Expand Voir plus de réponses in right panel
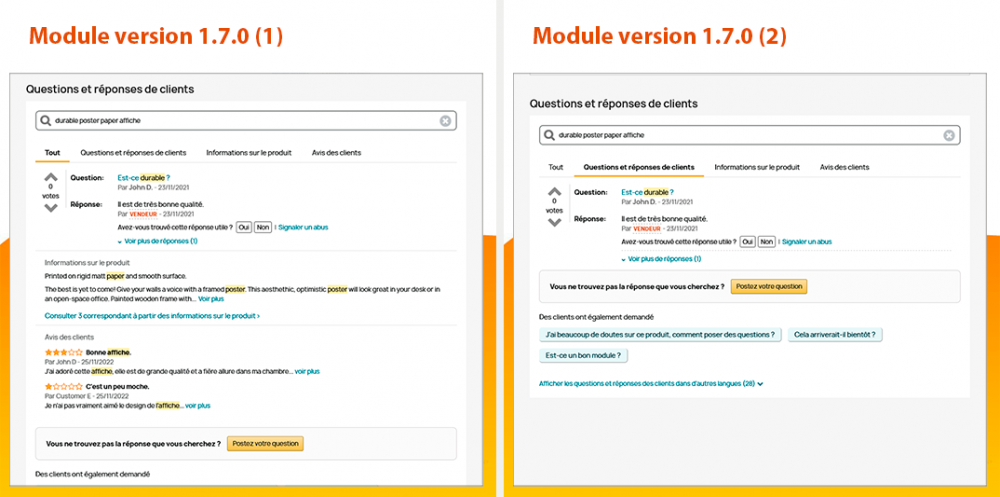 (661, 259)
